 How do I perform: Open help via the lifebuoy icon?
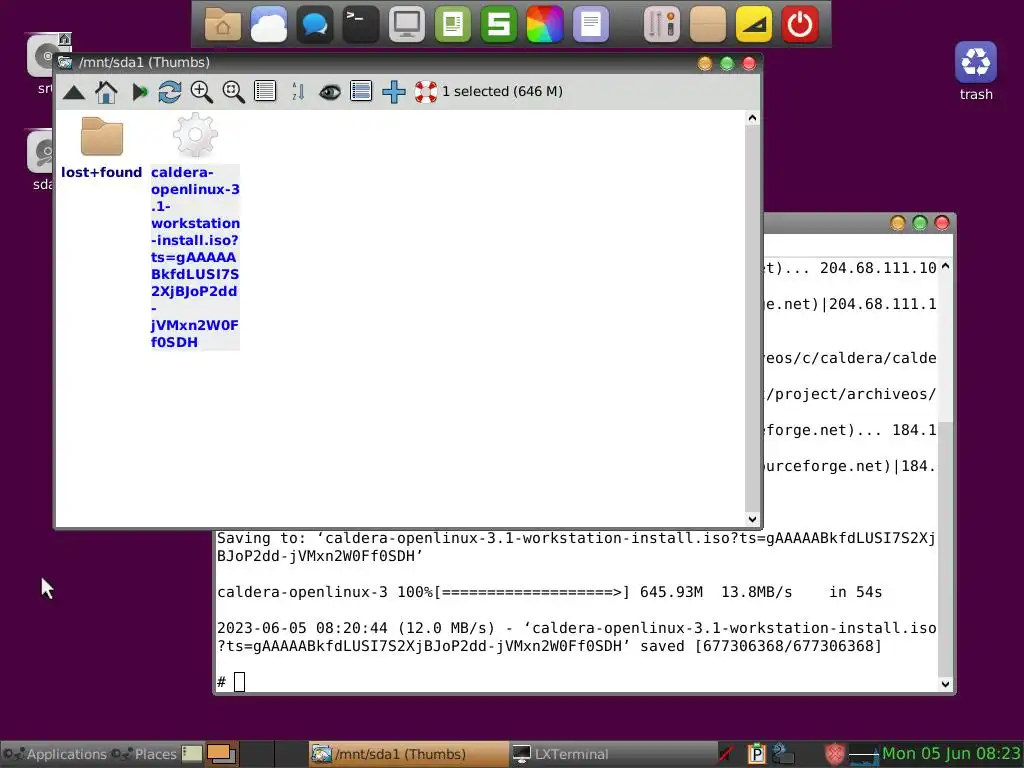[426, 92]
